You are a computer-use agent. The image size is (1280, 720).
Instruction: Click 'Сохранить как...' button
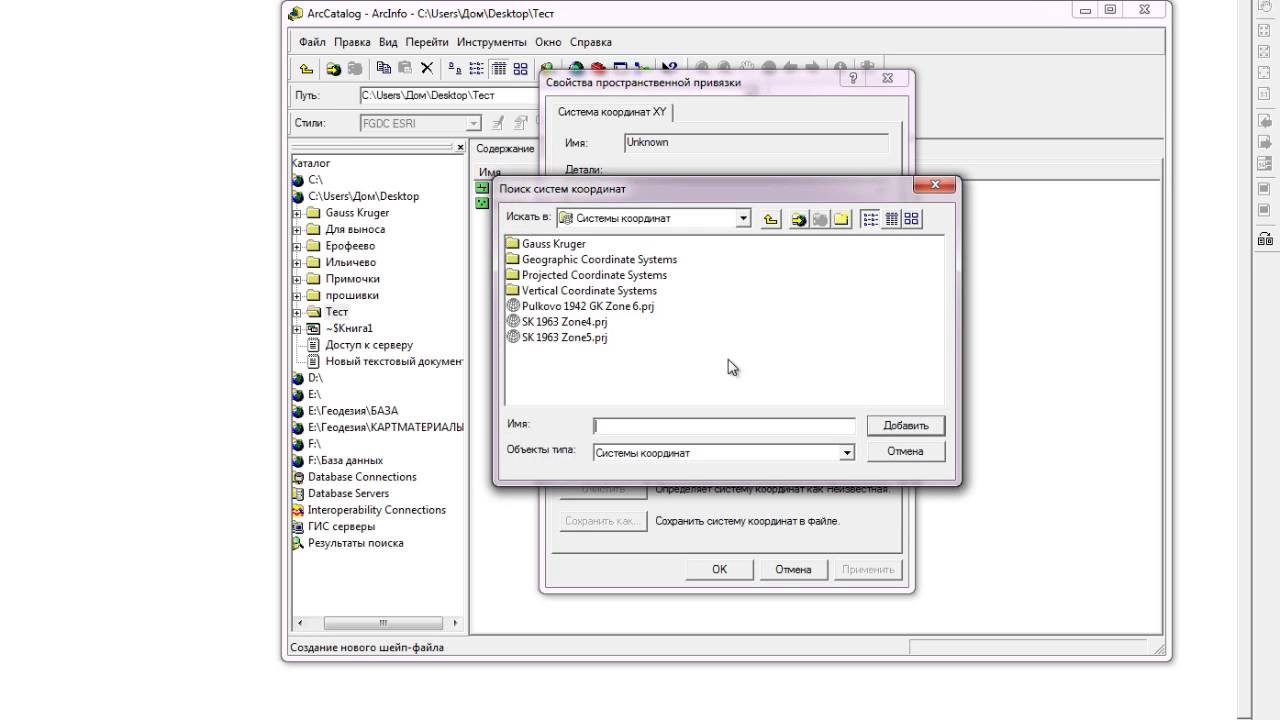tap(601, 521)
